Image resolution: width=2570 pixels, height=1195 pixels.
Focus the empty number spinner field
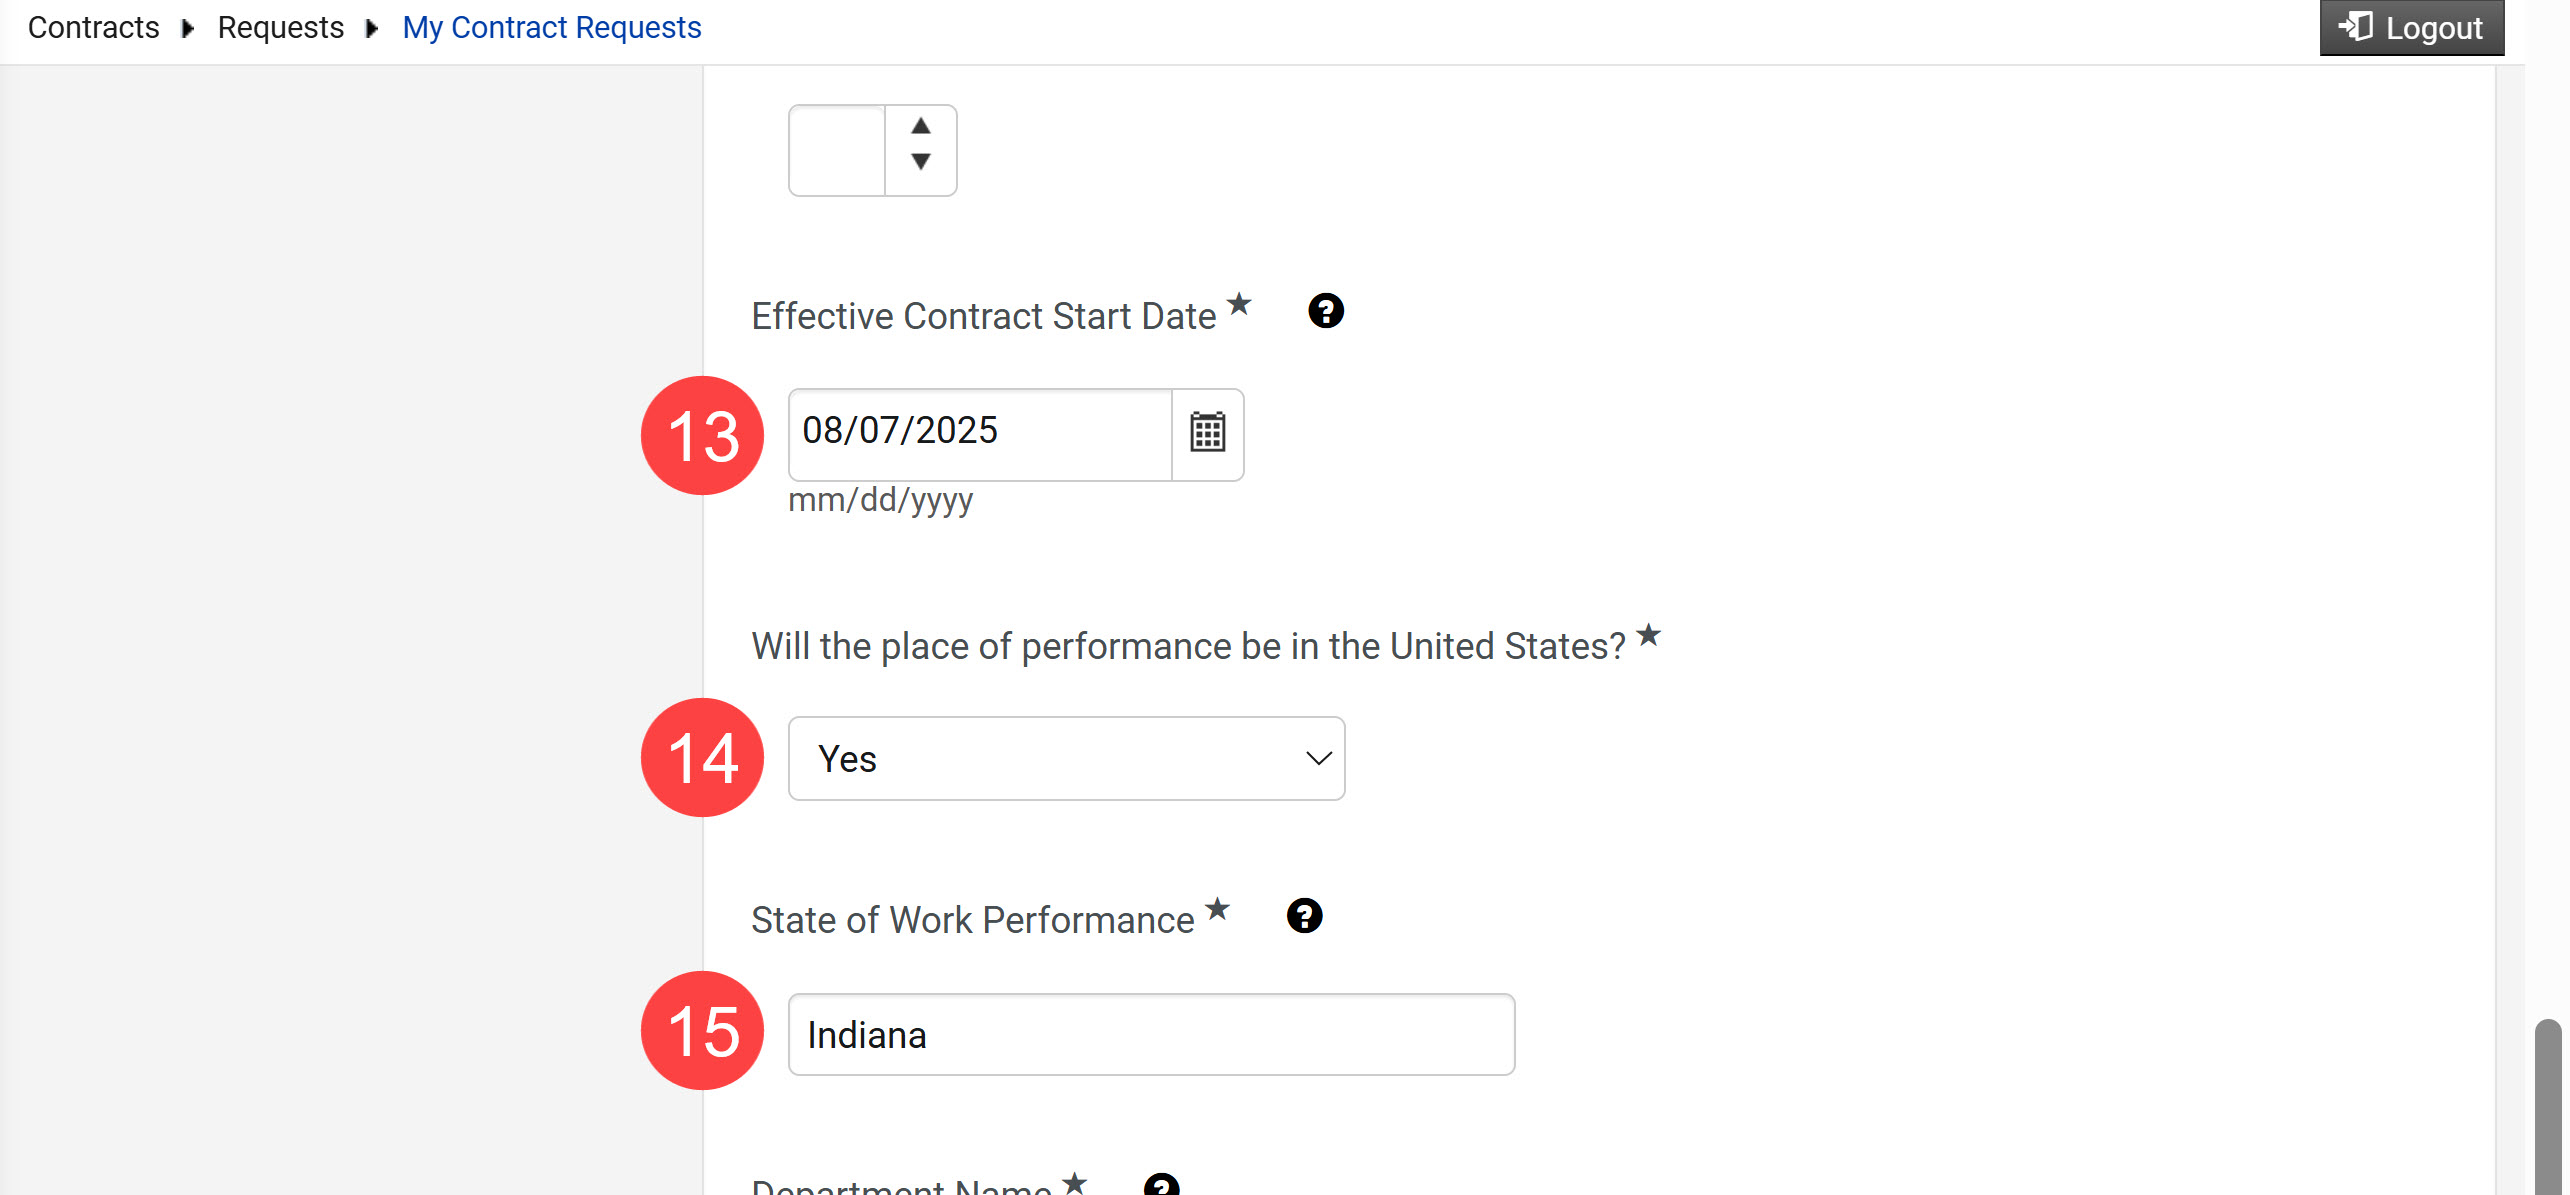click(837, 150)
